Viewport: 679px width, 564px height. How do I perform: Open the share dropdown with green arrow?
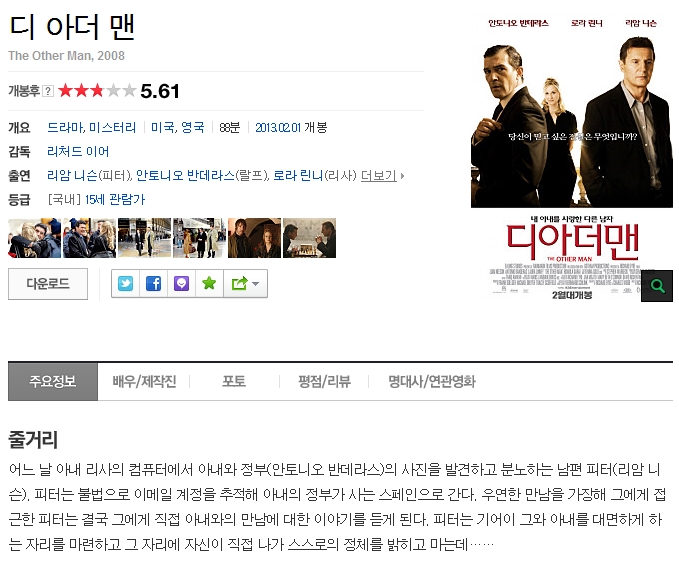coord(245,284)
